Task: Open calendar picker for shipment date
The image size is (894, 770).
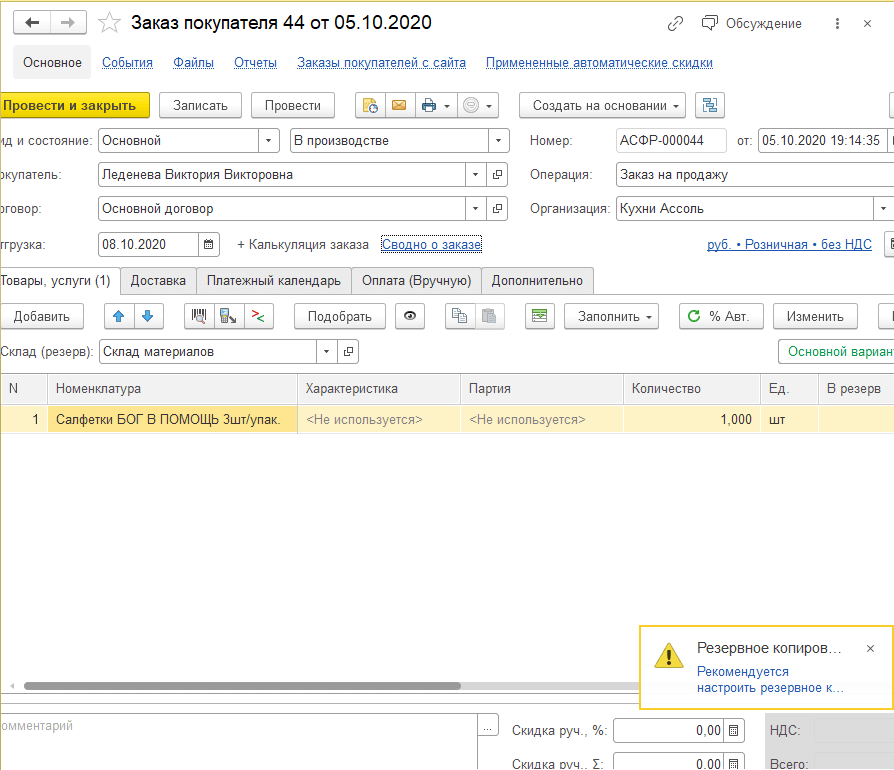Action: [209, 244]
